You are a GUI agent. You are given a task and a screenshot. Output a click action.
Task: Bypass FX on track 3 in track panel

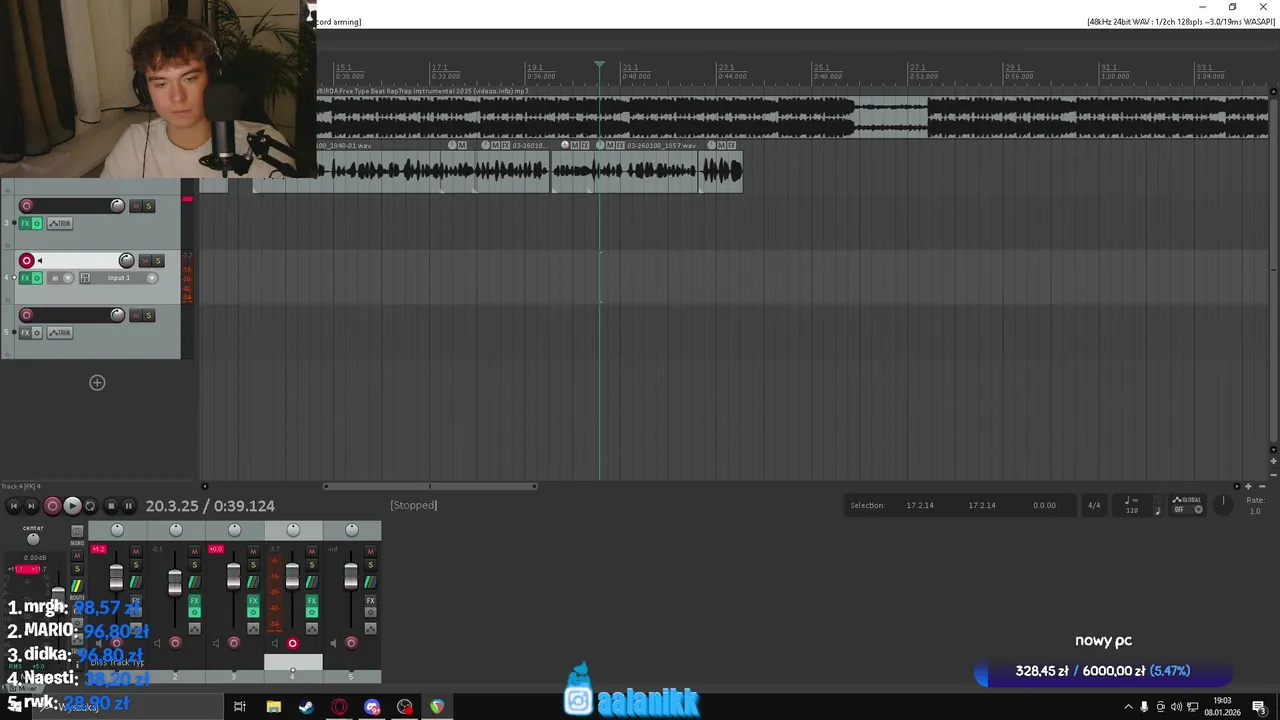pyautogui.click(x=37, y=223)
